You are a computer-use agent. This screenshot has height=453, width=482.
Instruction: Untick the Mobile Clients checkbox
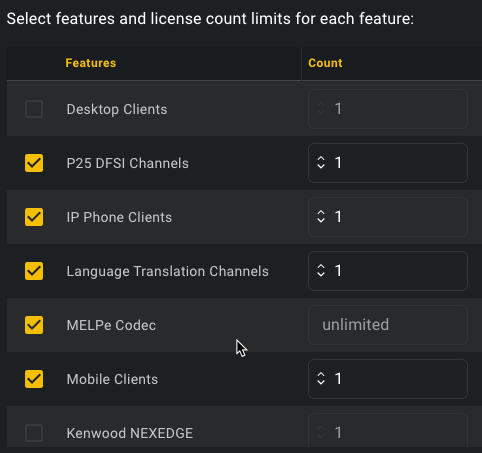[x=34, y=379]
